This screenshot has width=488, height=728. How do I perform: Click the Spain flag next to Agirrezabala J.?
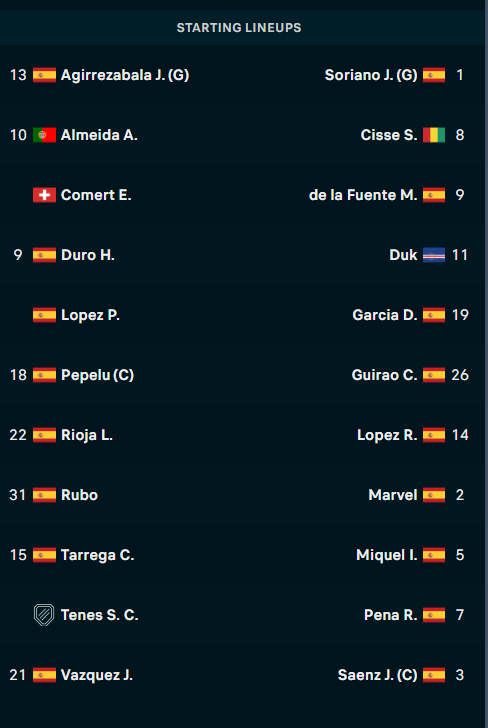point(44,75)
